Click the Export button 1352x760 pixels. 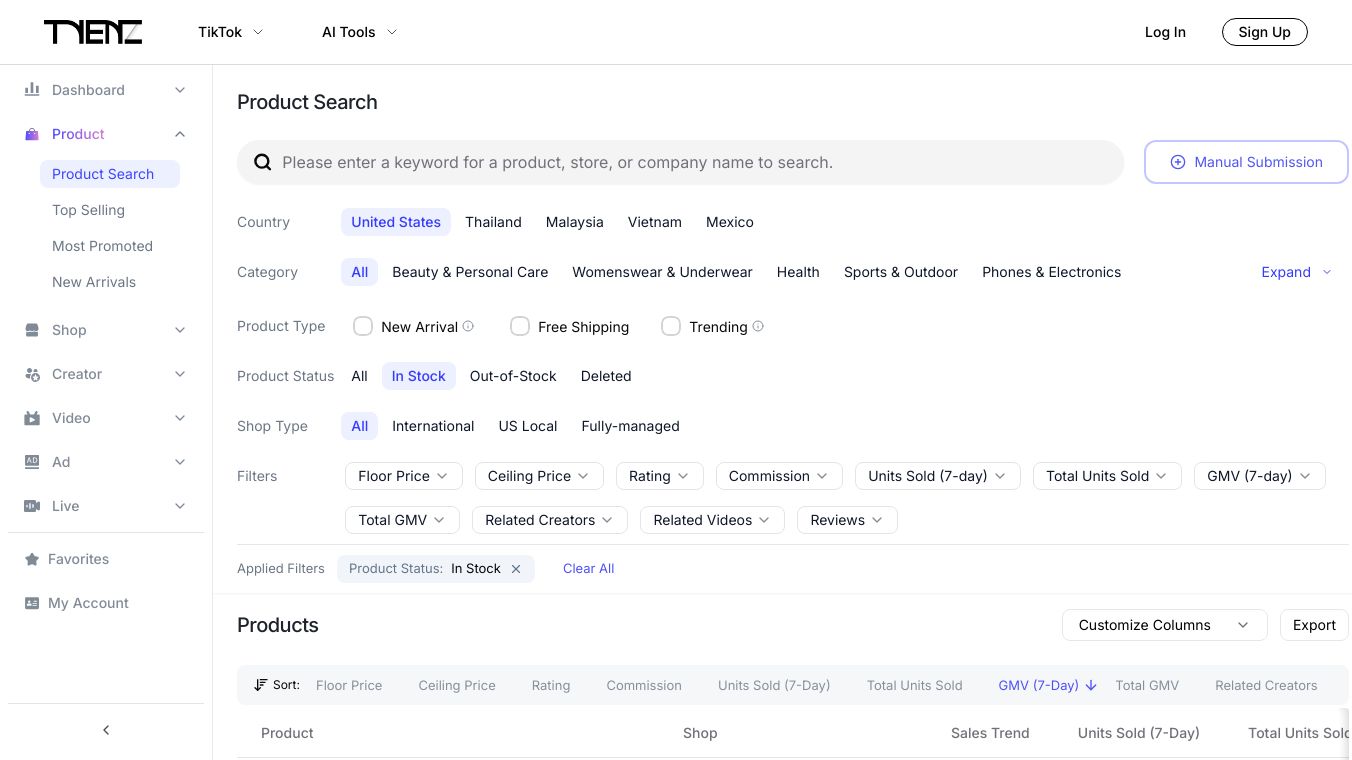pos(1314,625)
